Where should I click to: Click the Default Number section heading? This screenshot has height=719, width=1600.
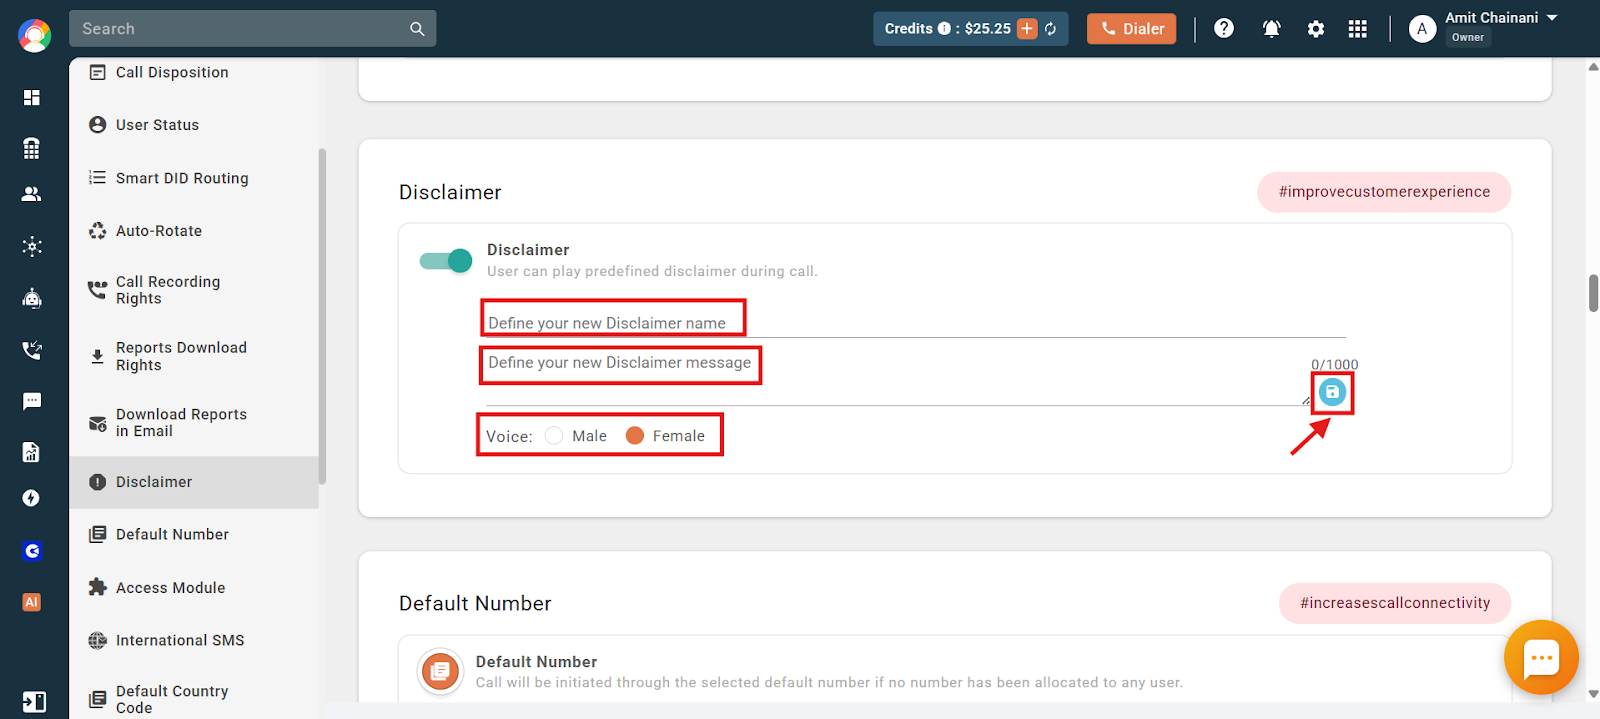475,603
